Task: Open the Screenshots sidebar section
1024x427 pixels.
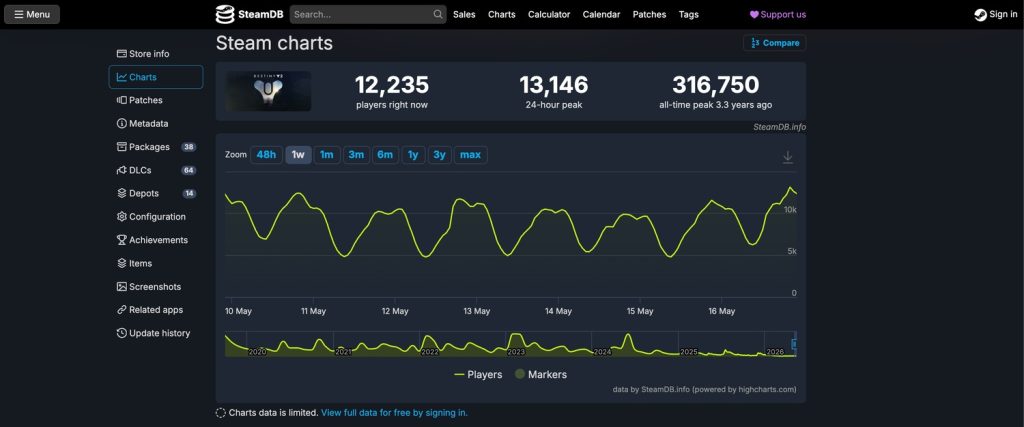Action: click(155, 287)
